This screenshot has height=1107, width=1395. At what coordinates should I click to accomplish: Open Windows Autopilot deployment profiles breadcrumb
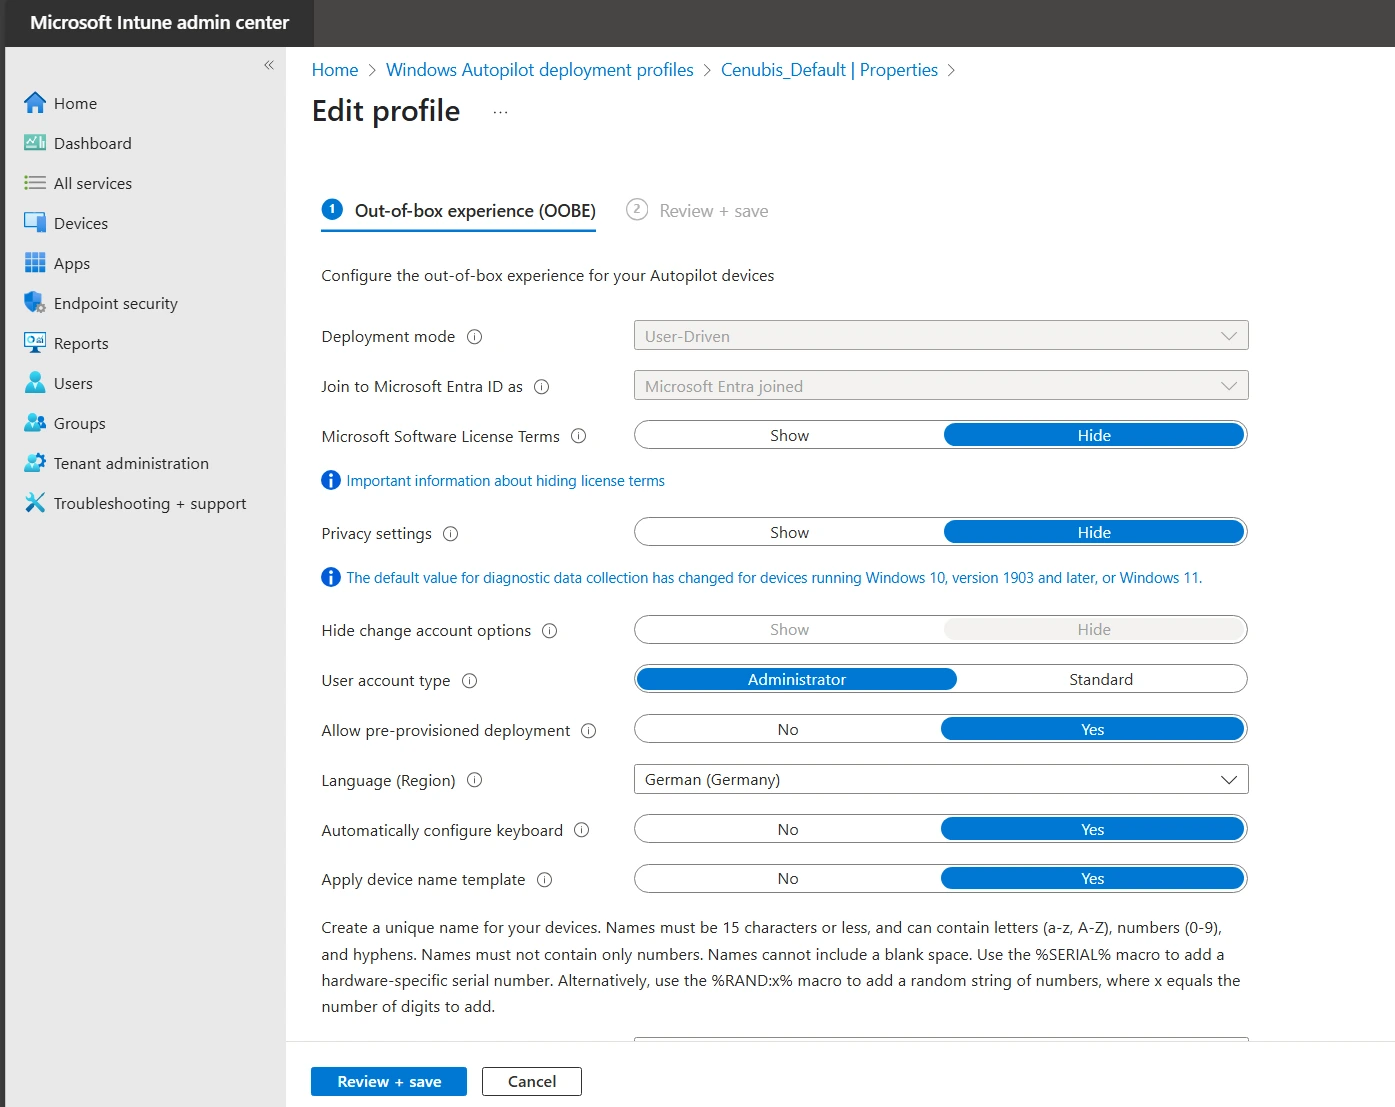(540, 70)
